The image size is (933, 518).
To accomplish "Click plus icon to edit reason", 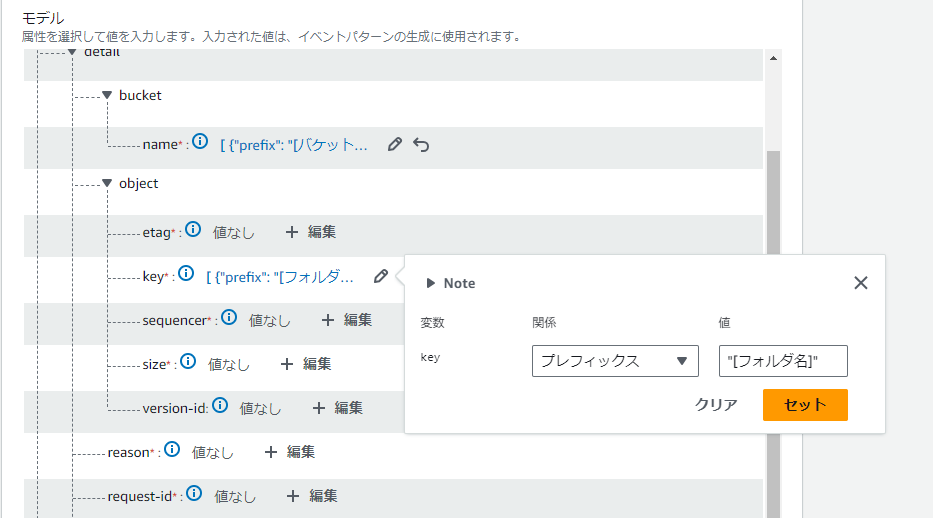I will (271, 452).
